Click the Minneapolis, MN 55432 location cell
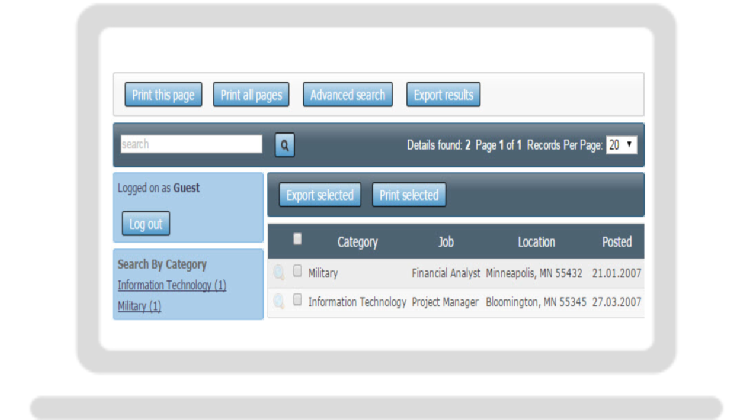 (534, 273)
